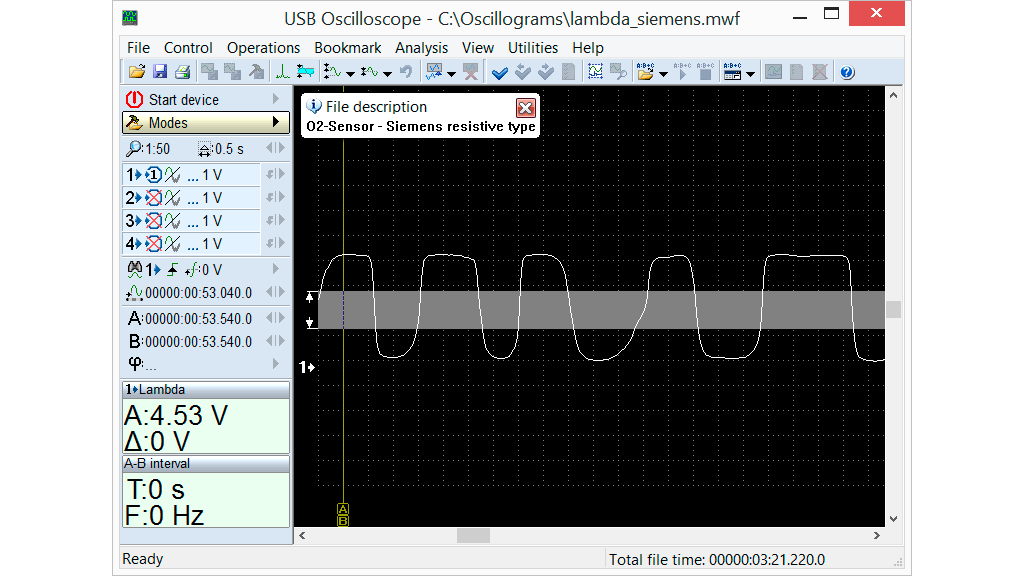Click the red X waveform toolbar icon
This screenshot has height=576, width=1024.
[470, 72]
